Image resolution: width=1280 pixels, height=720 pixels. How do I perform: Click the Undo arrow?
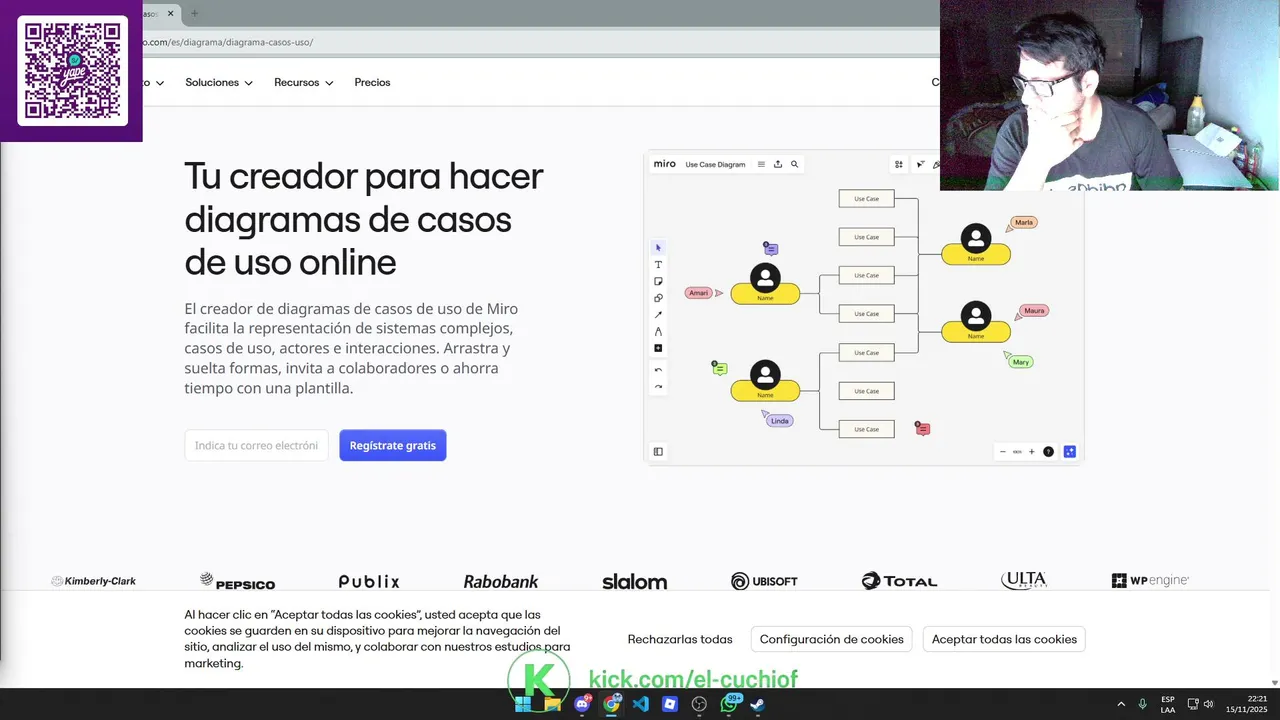[x=658, y=370]
